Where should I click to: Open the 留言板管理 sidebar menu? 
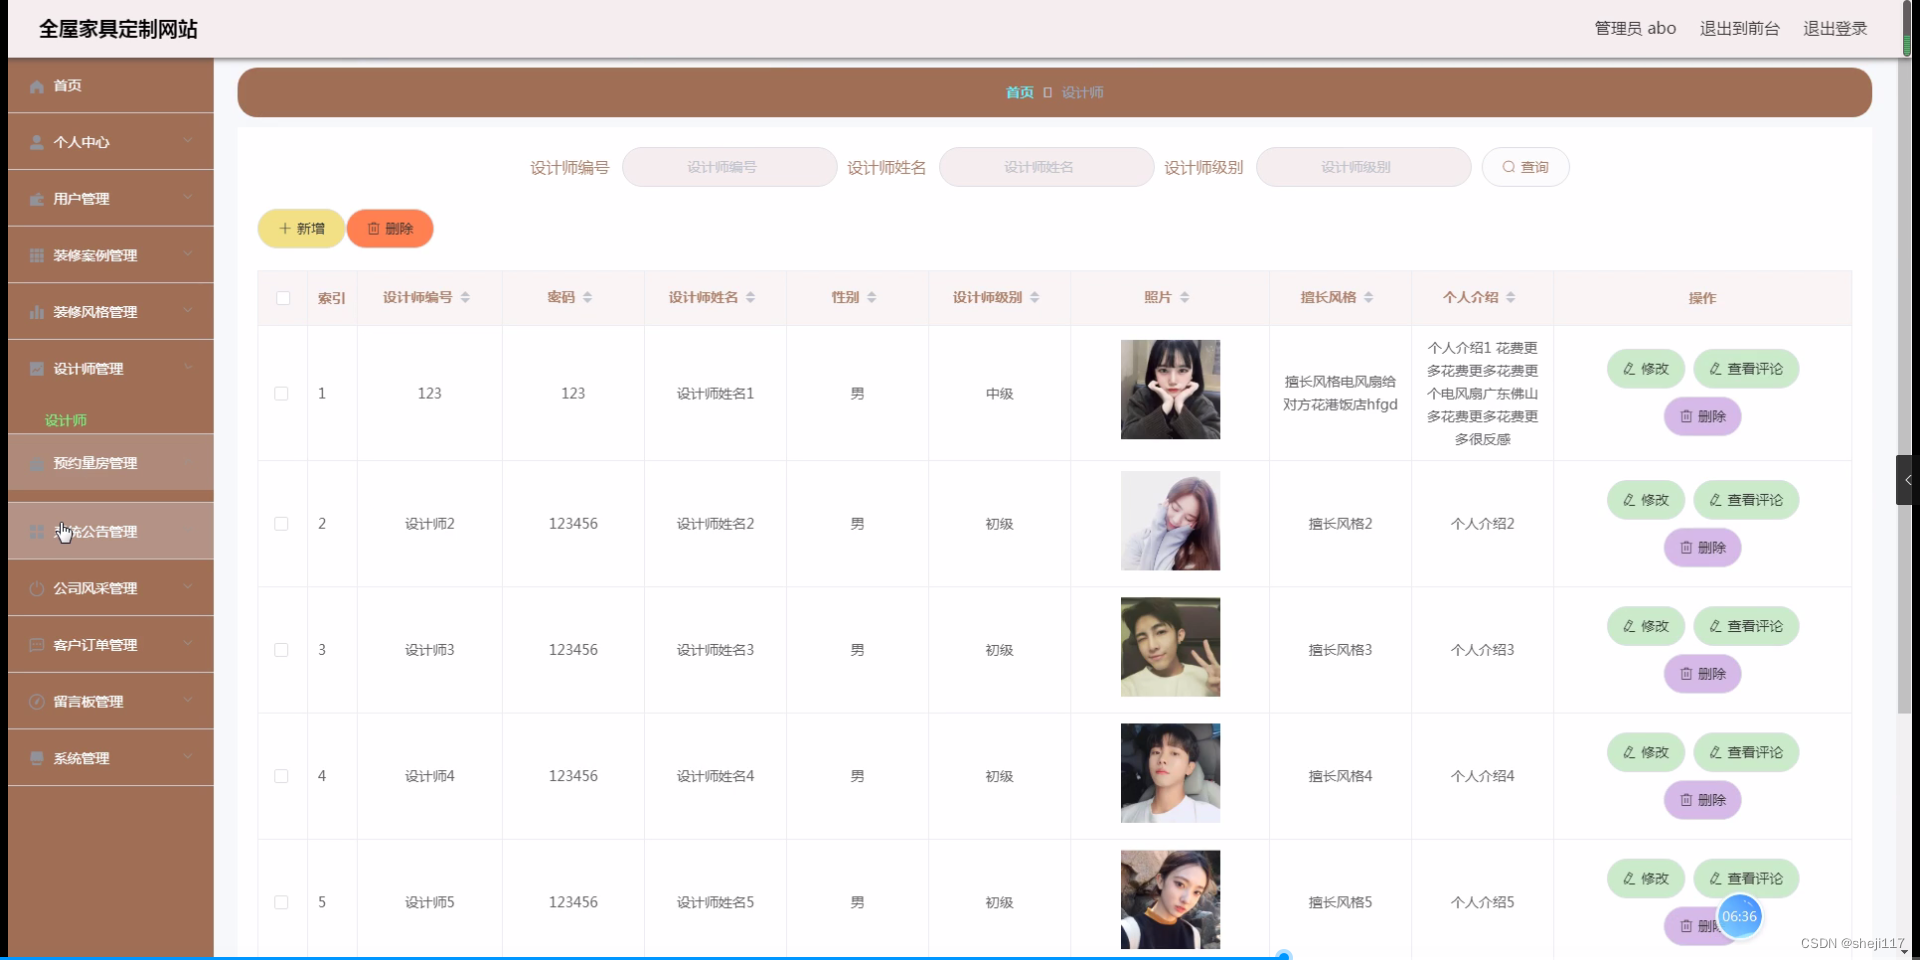pos(111,702)
